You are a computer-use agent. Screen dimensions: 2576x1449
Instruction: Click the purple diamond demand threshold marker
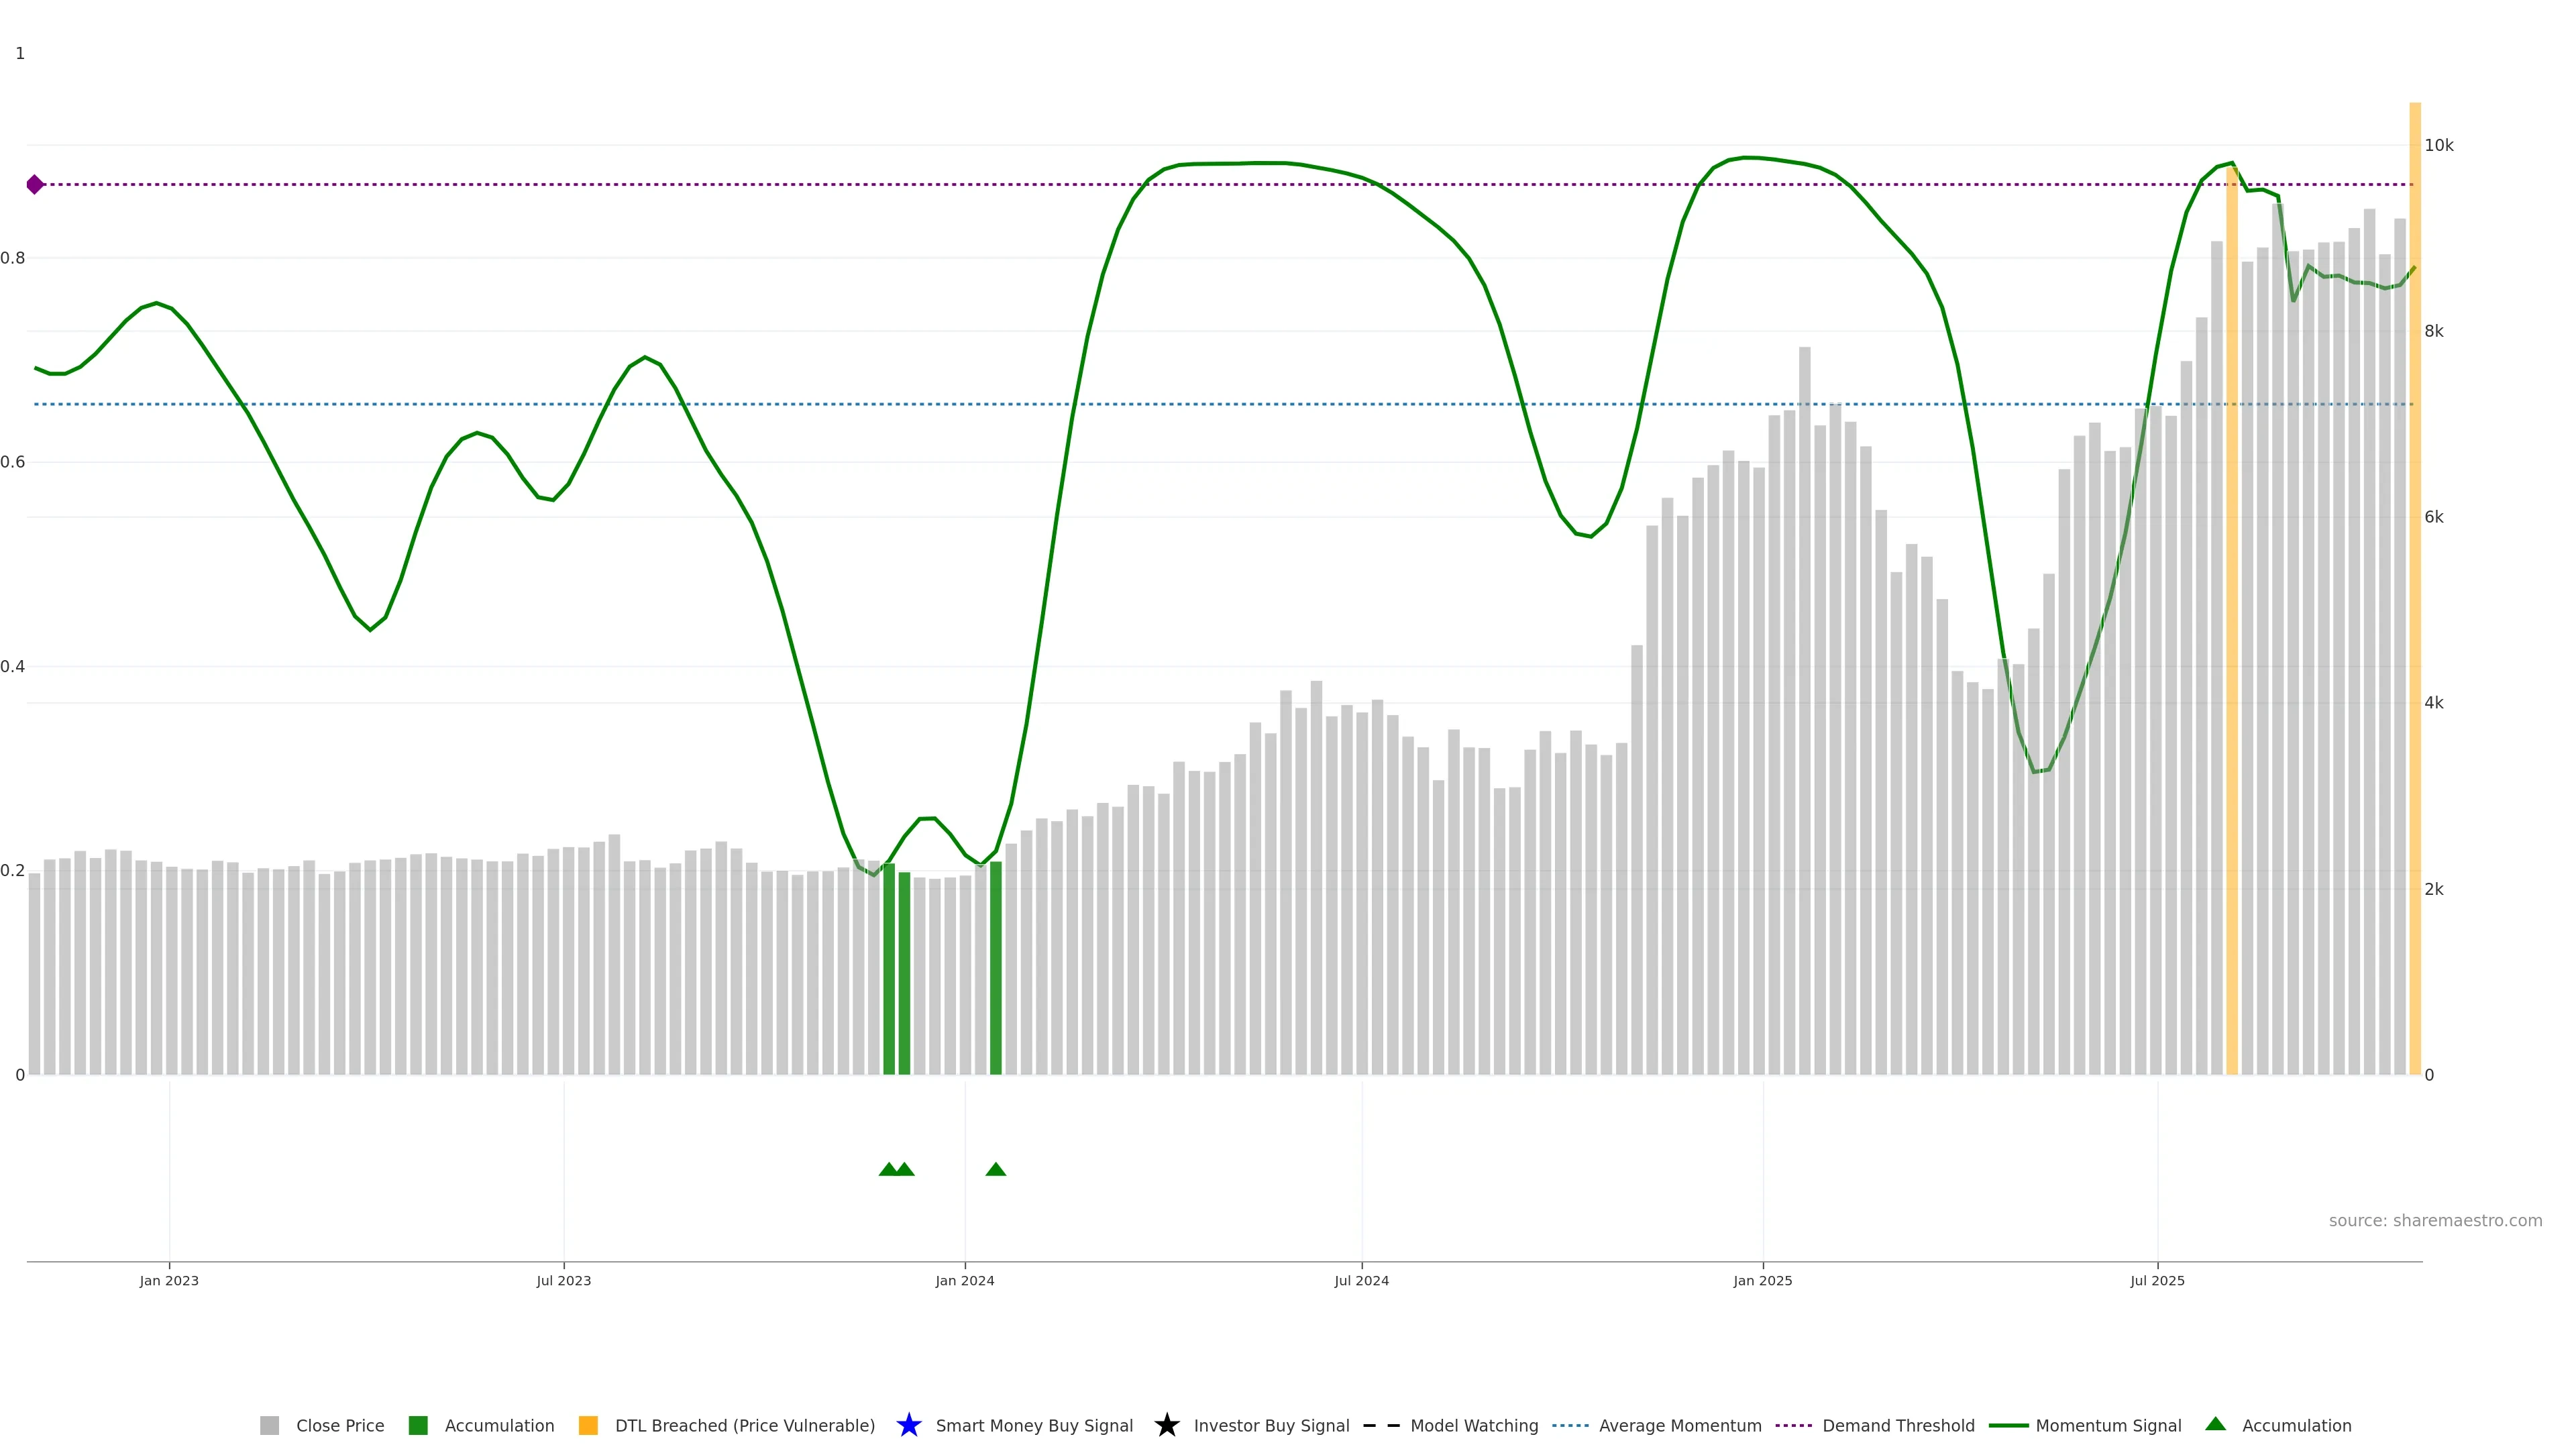pos(35,184)
